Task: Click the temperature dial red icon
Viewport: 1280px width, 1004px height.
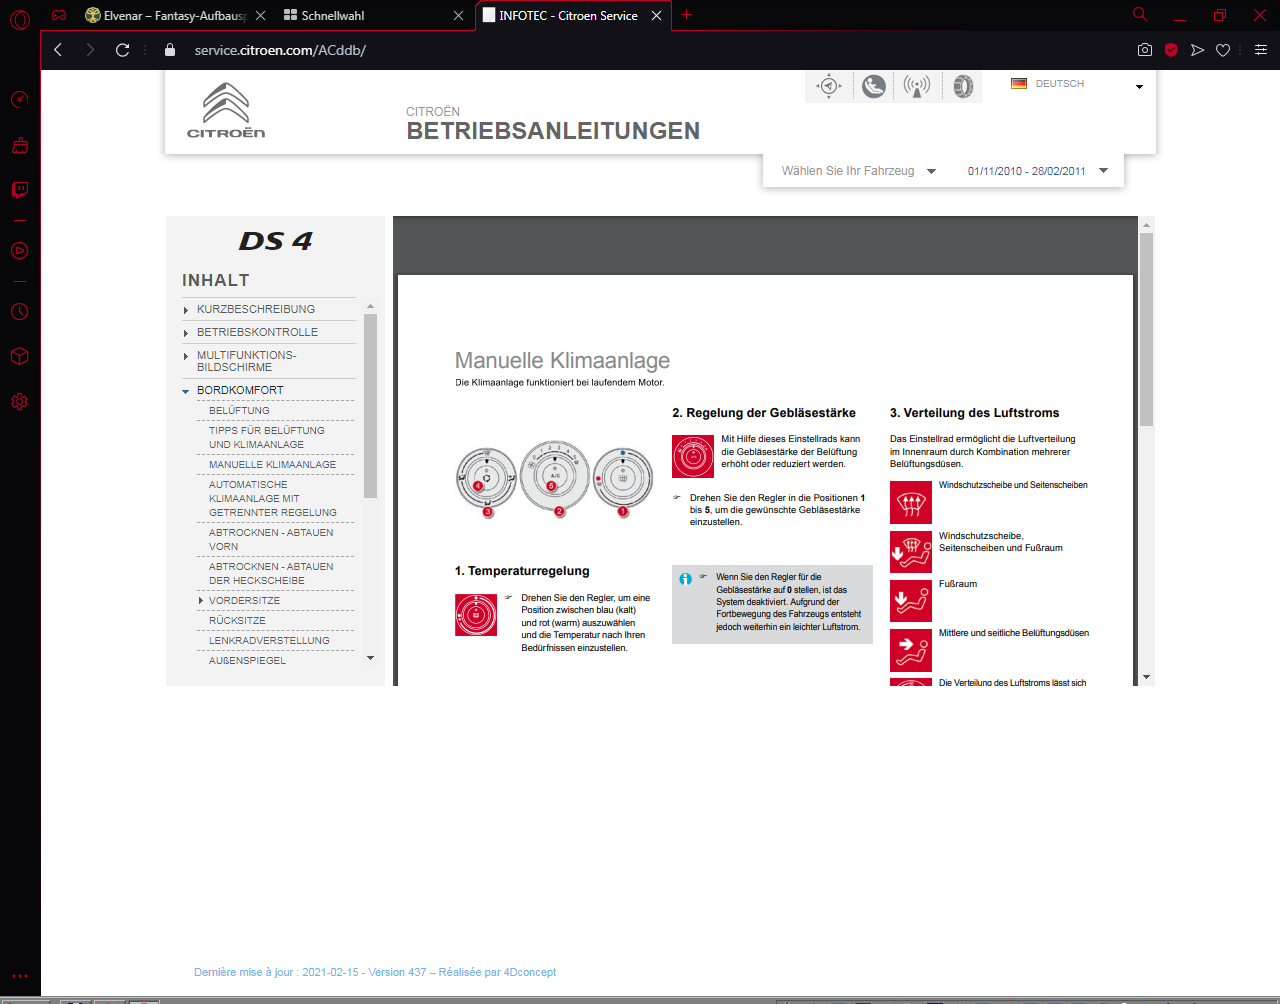Action: pyautogui.click(x=476, y=615)
